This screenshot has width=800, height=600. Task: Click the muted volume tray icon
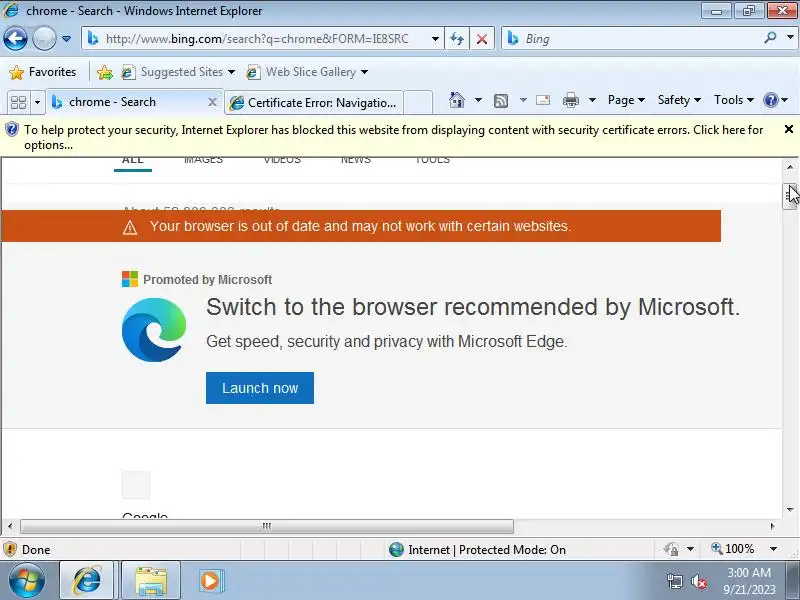coord(698,581)
